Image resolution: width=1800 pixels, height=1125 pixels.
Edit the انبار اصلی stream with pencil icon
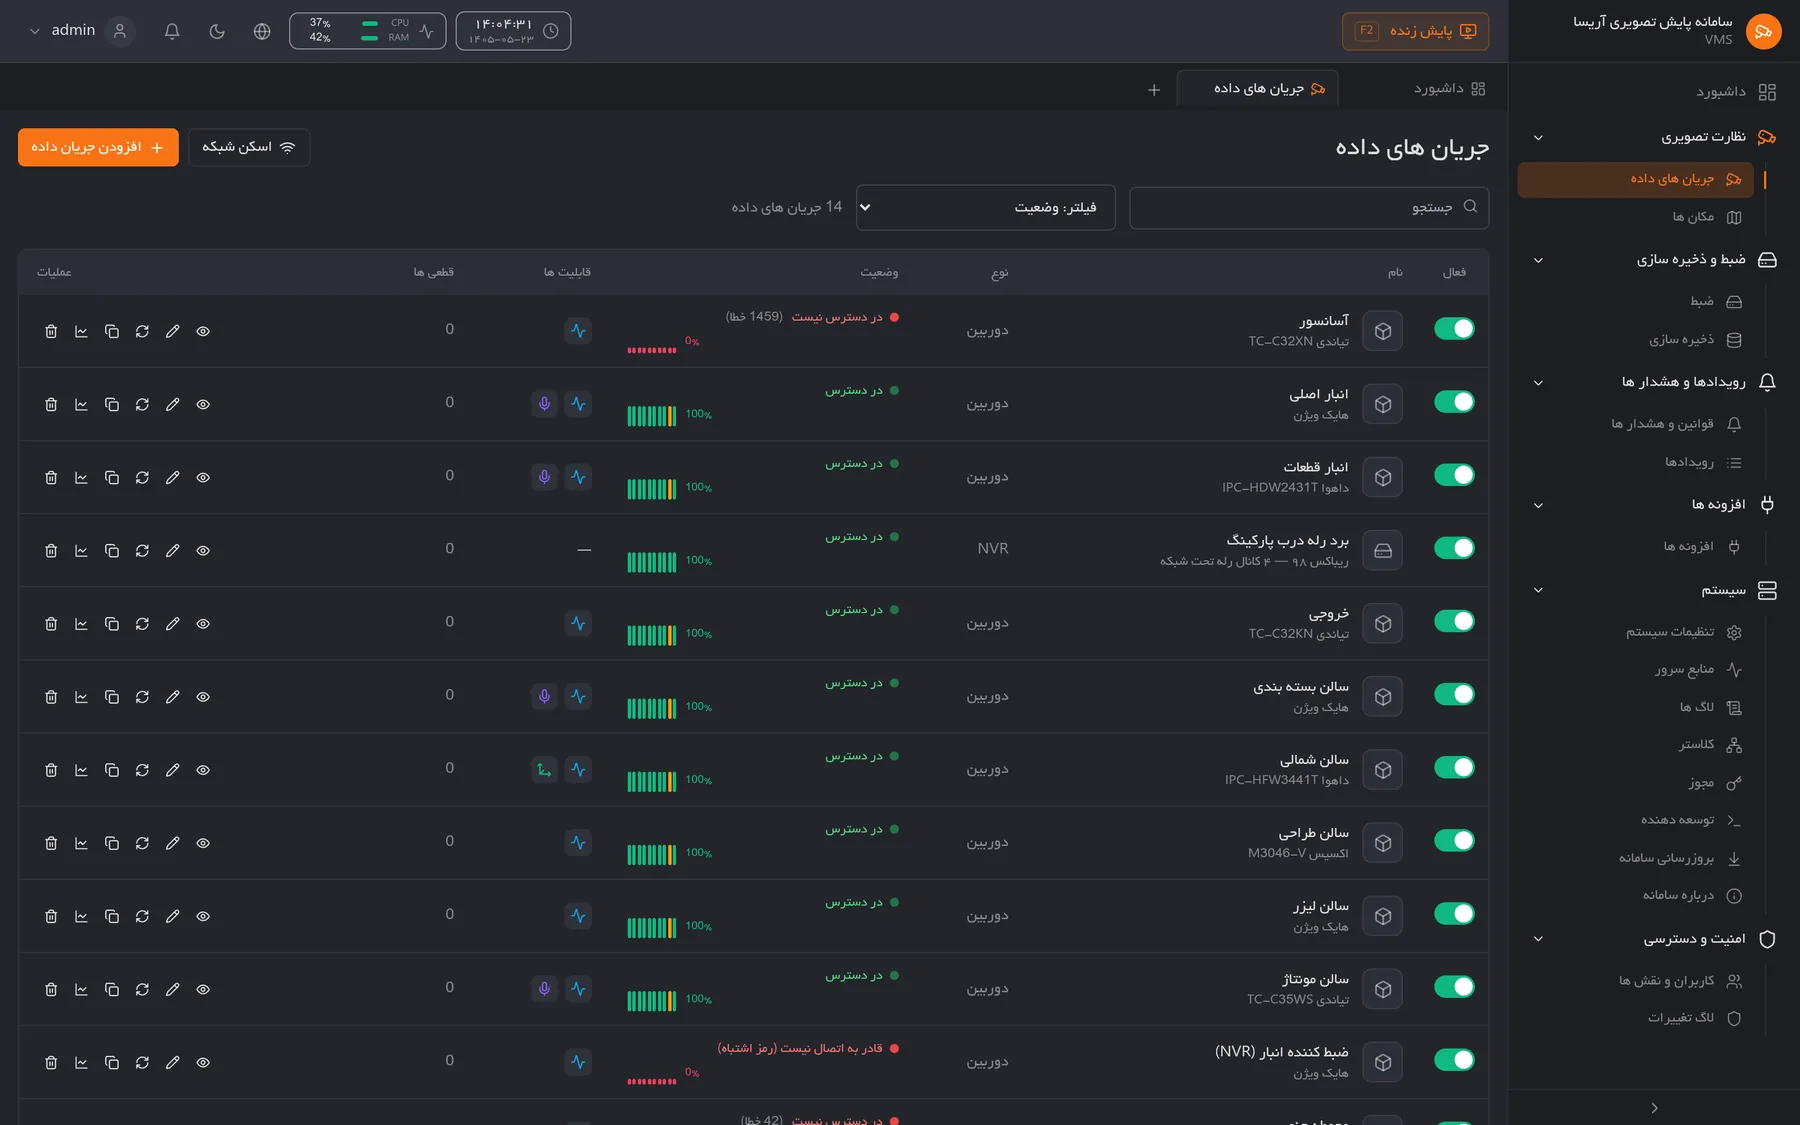tap(173, 404)
